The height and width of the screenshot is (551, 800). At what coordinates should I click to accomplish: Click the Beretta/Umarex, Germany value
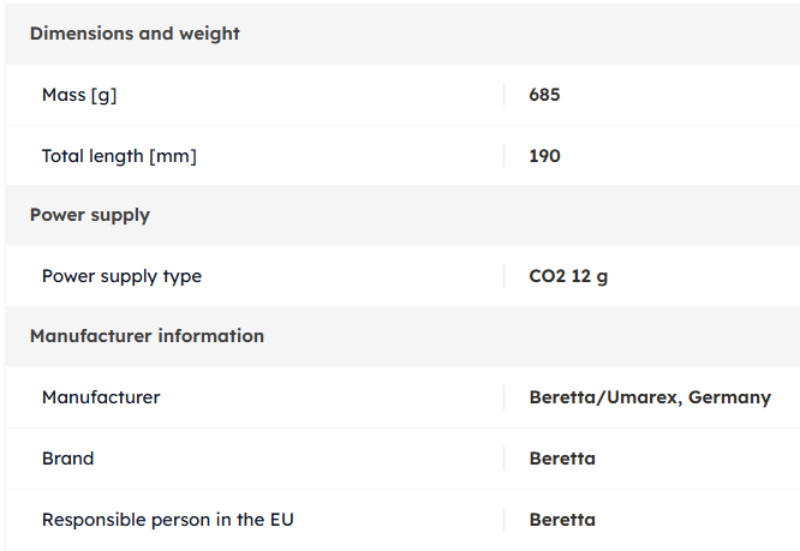[x=650, y=397]
